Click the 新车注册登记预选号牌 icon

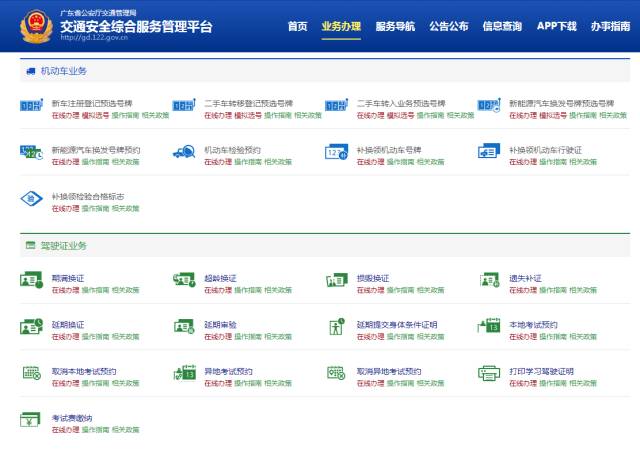tap(31, 106)
